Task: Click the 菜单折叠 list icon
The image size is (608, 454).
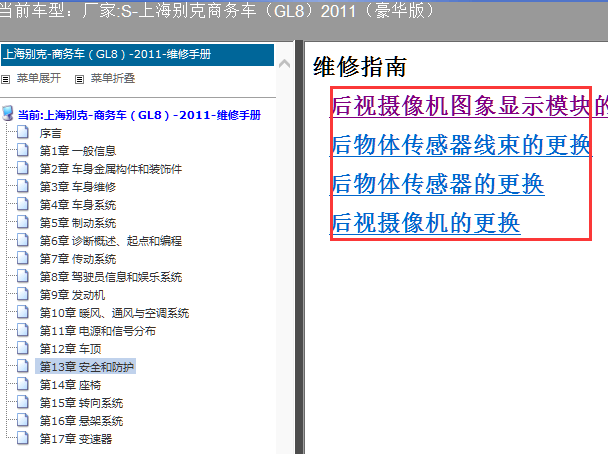Action: (79, 79)
